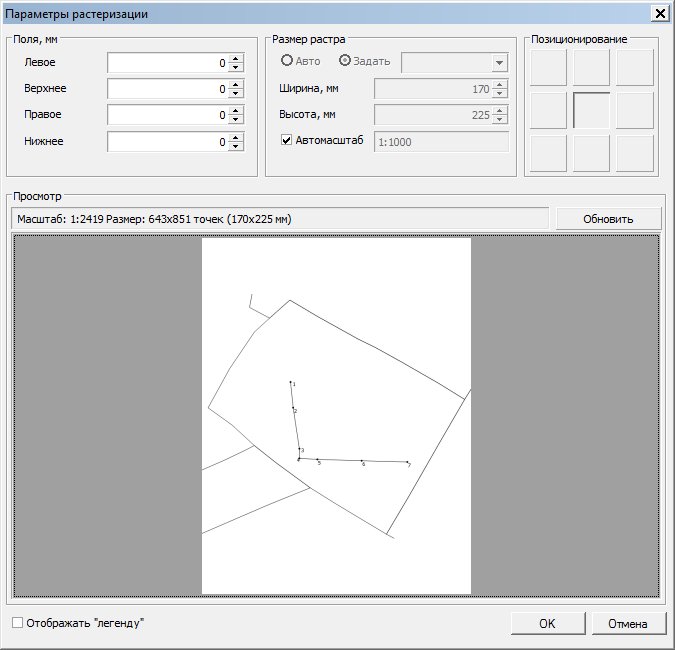
Task: Click the Отмена button
Action: click(x=628, y=623)
